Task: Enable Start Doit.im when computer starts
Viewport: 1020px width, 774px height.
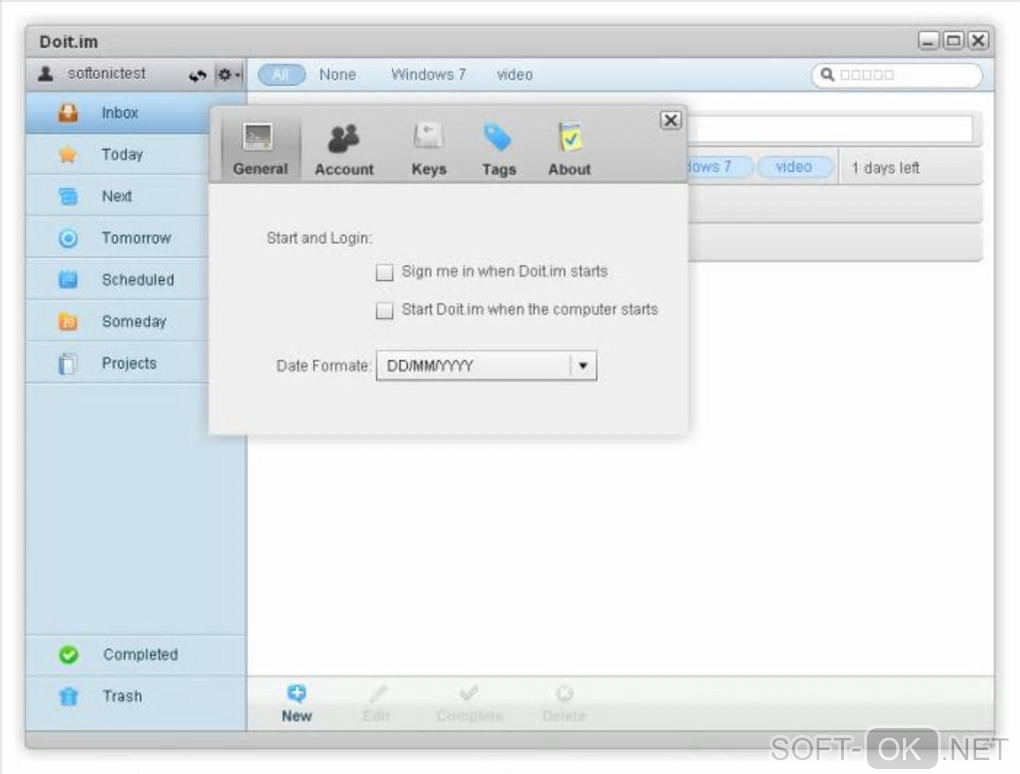Action: [x=384, y=310]
